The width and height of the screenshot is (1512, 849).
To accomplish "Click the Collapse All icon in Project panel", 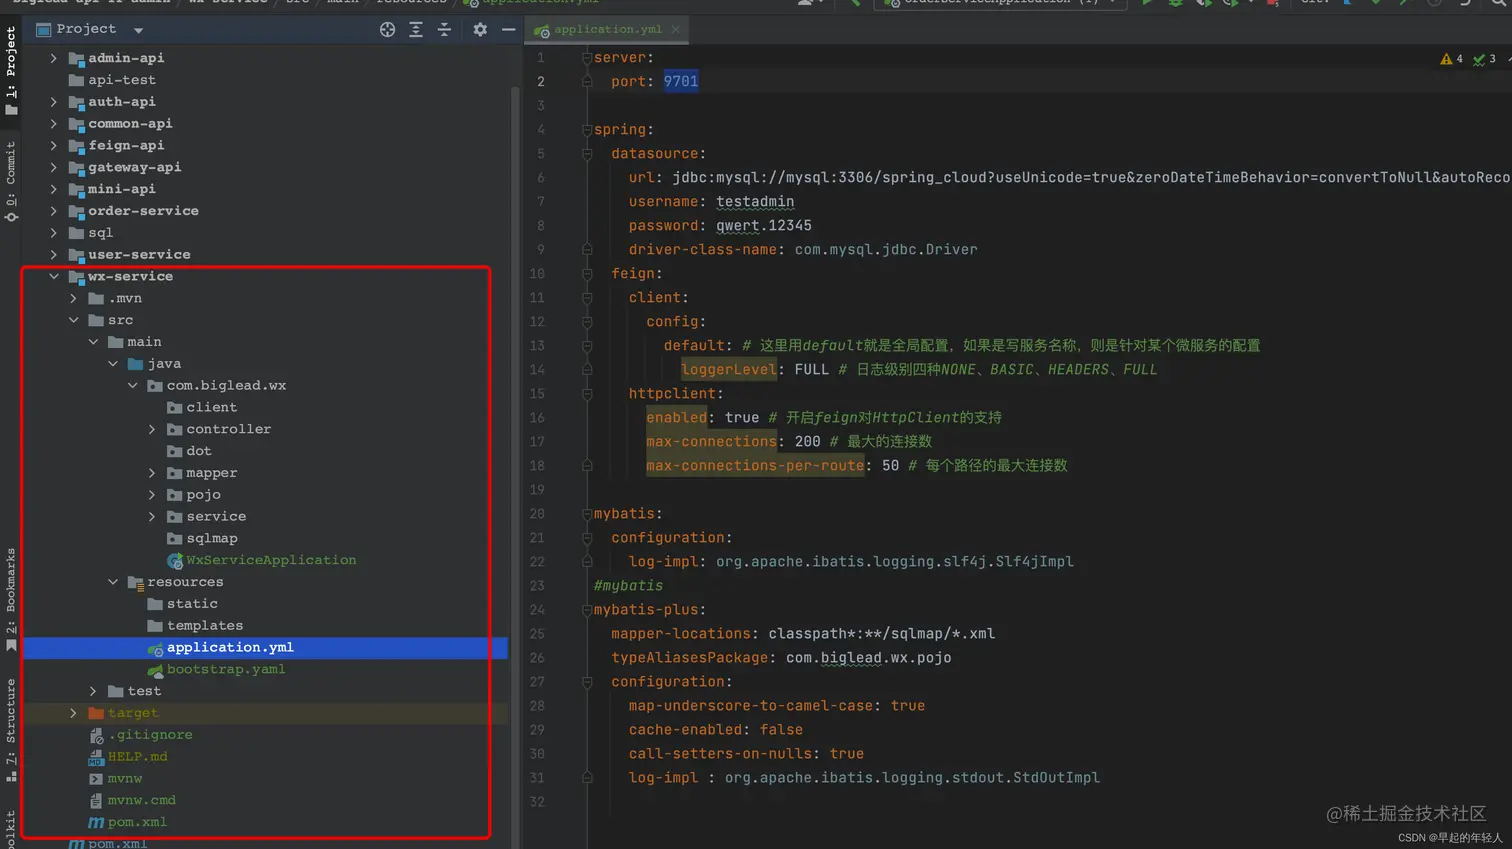I will [x=444, y=30].
